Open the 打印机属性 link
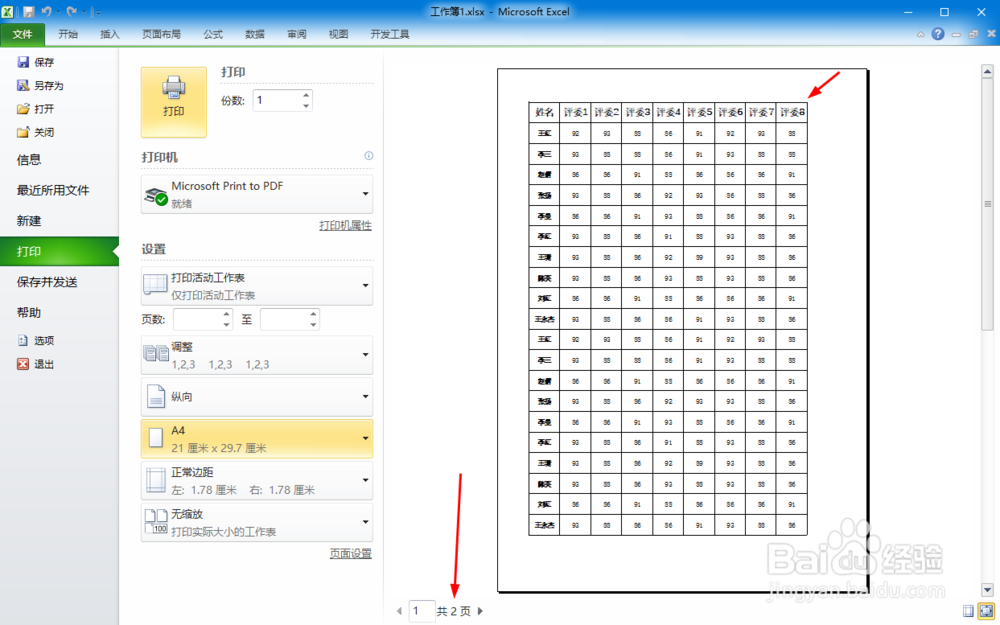Viewport: 1000px width, 625px height. (x=346, y=225)
